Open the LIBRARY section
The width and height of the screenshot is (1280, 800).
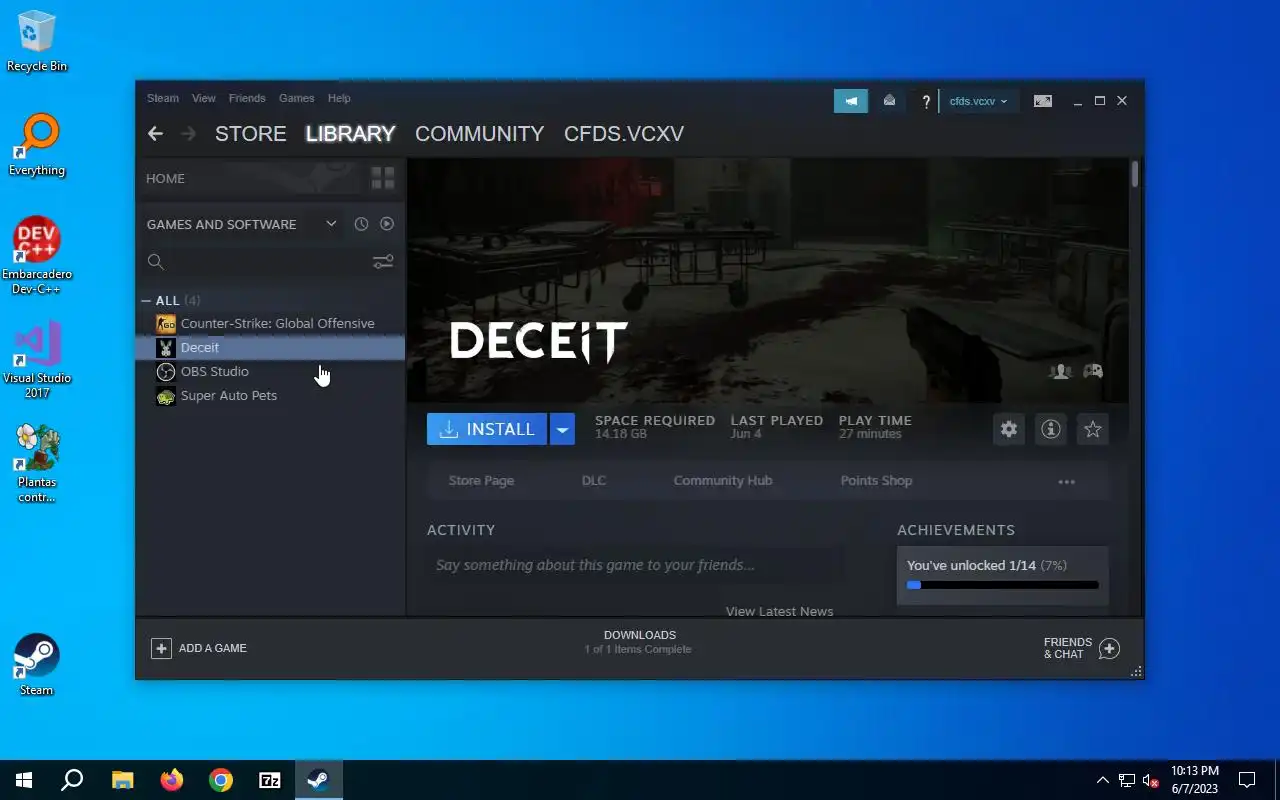(350, 134)
